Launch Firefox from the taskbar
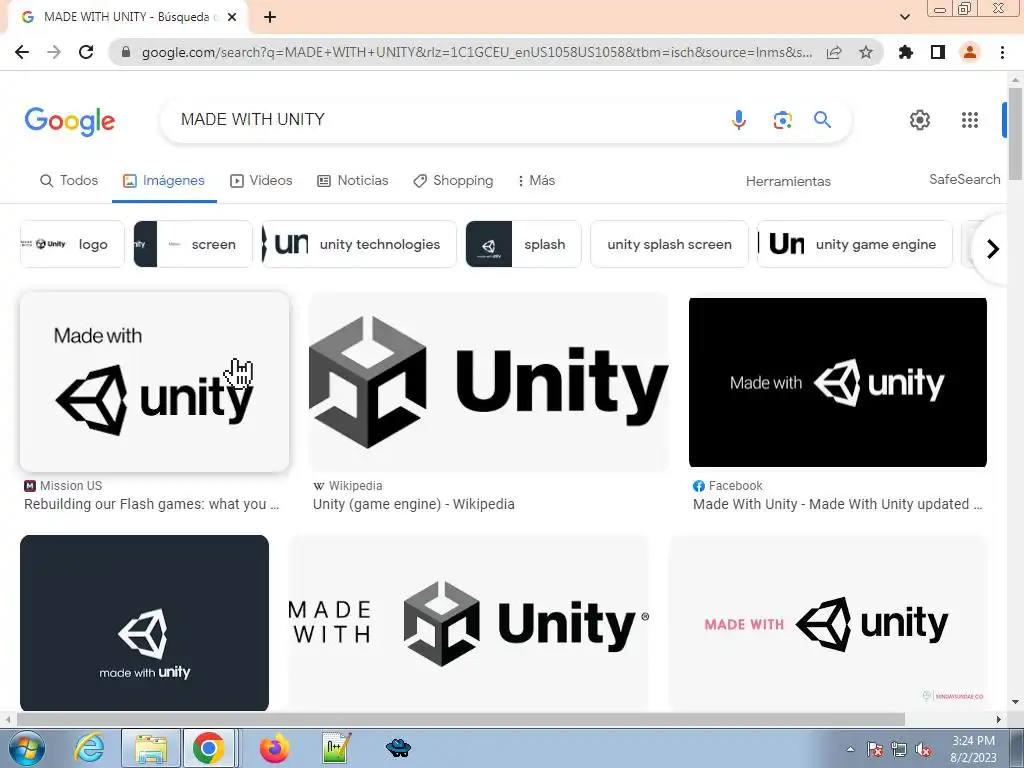This screenshot has width=1024, height=768. [x=274, y=748]
